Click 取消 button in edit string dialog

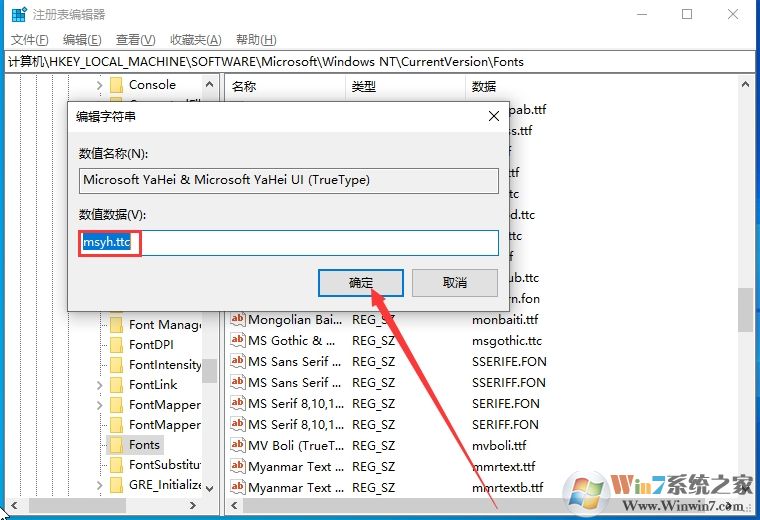(x=455, y=283)
